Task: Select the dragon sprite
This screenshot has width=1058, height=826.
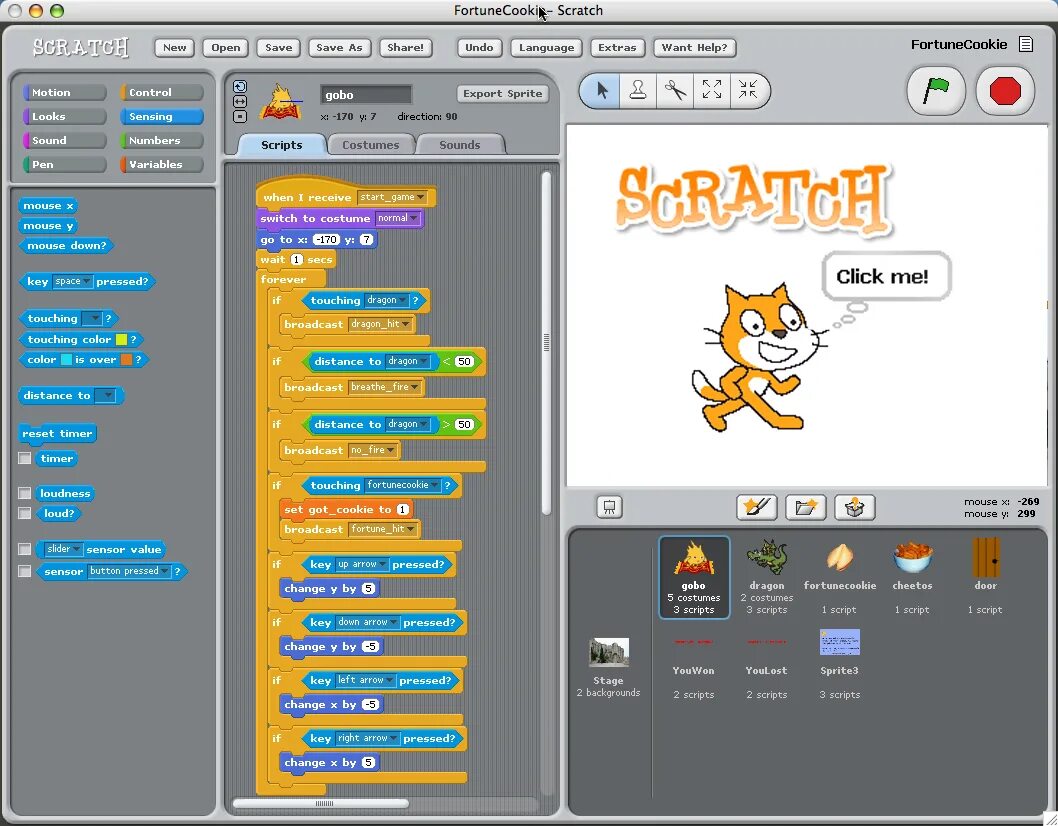Action: (767, 577)
